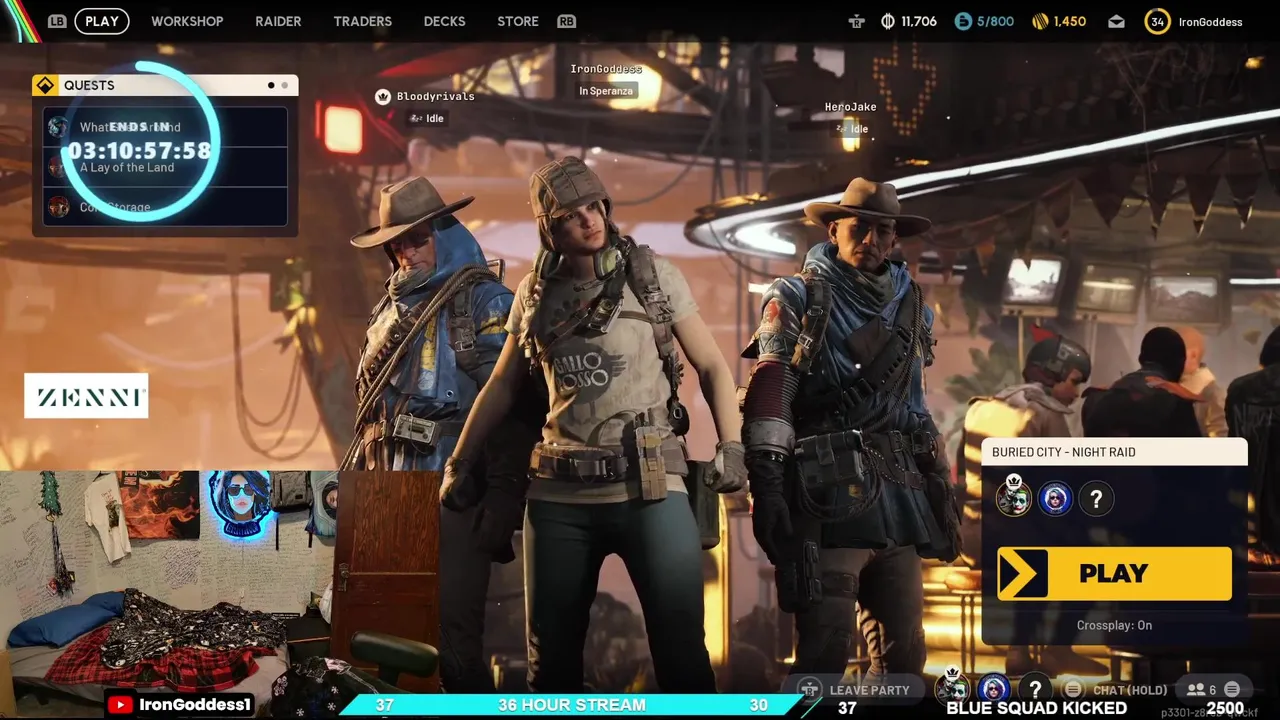This screenshot has height=720, width=1280.
Task: Click the joker avatar in the raid panel
Action: (x=1013, y=497)
